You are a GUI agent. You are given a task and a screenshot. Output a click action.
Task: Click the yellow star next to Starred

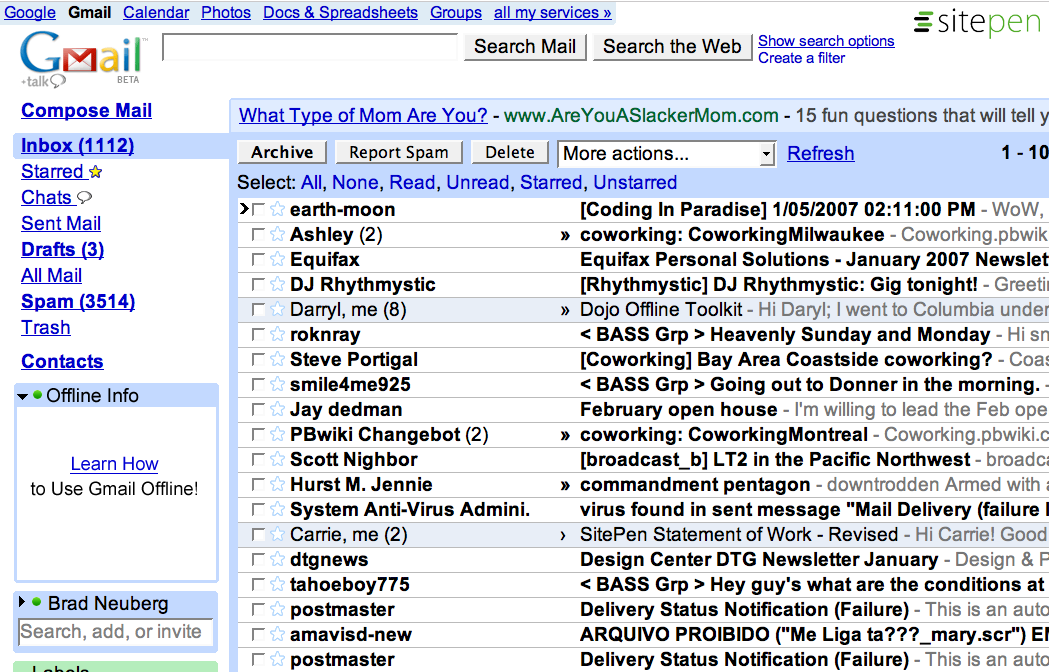point(96,172)
